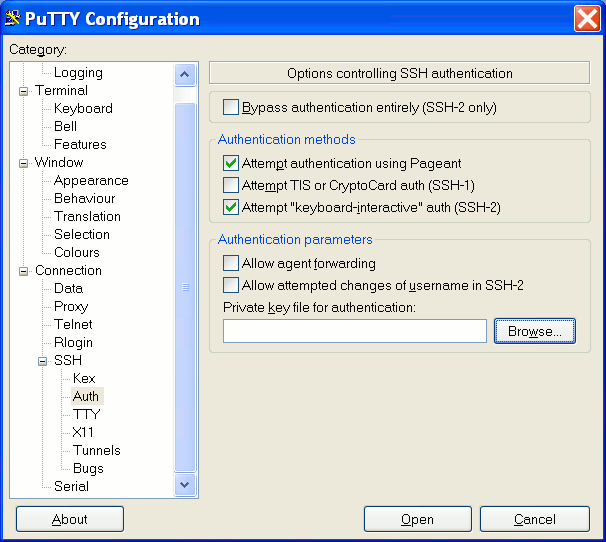Select the Telnet category
Image resolution: width=606 pixels, height=542 pixels.
click(x=73, y=324)
